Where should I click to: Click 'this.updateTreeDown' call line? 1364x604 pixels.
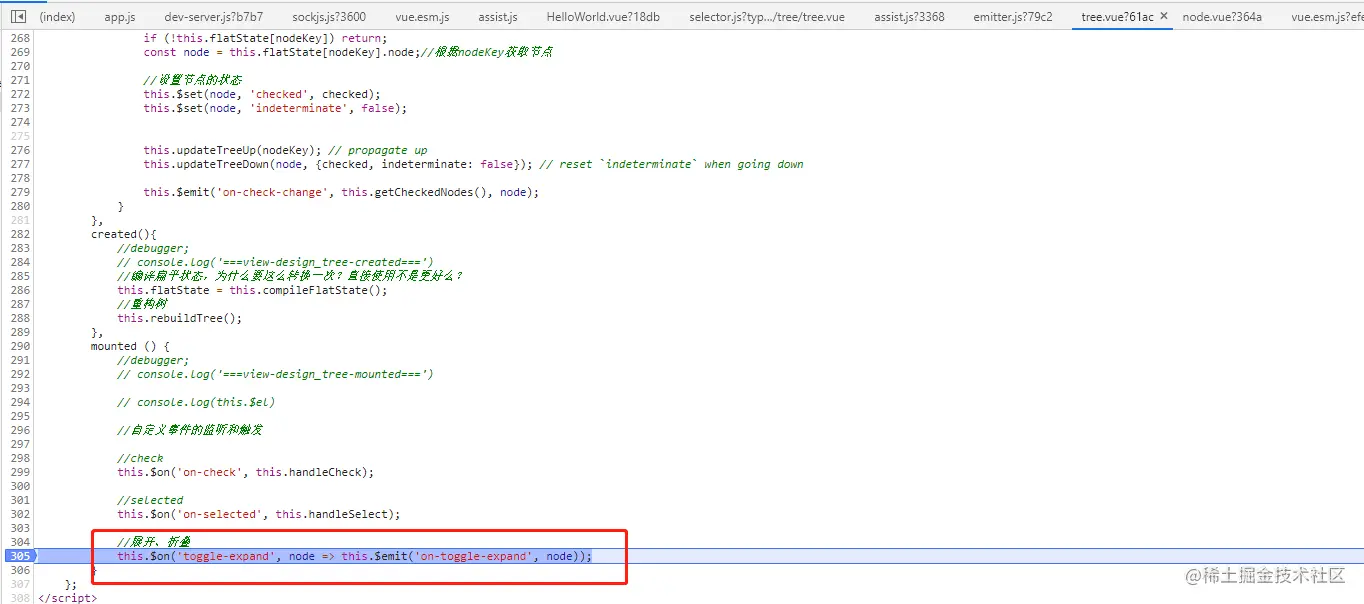[338, 164]
